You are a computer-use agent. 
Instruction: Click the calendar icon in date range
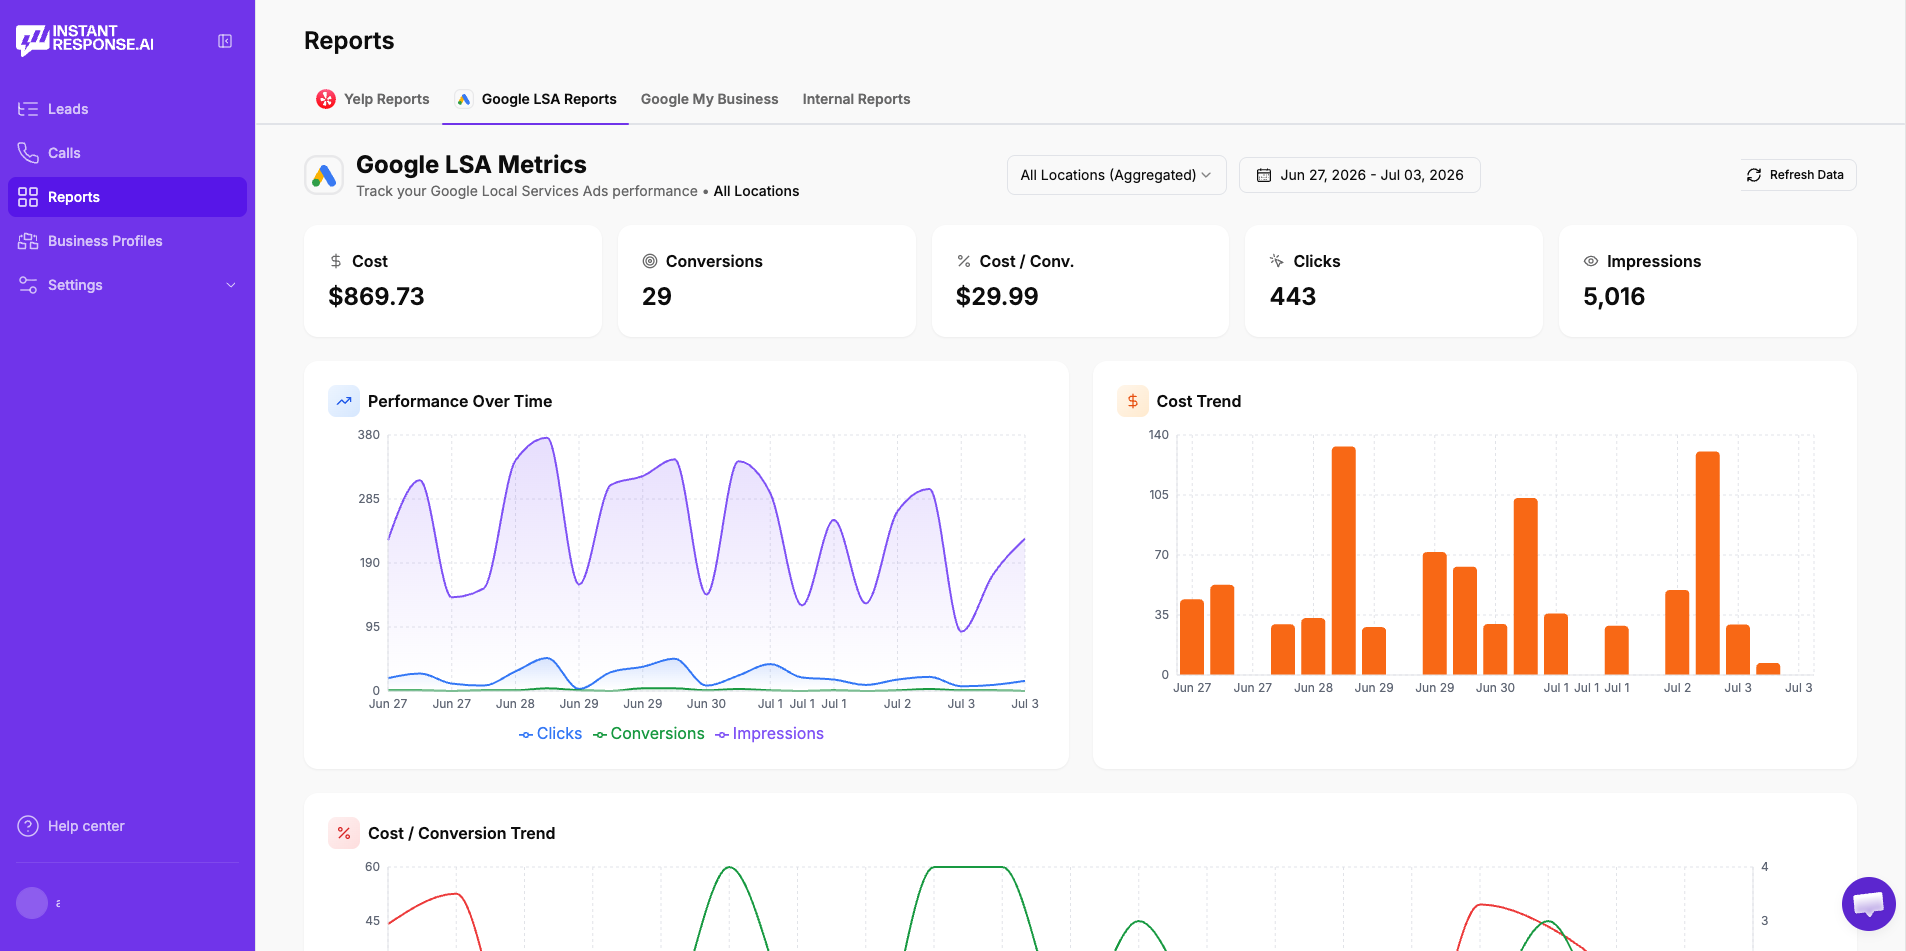[x=1264, y=175]
